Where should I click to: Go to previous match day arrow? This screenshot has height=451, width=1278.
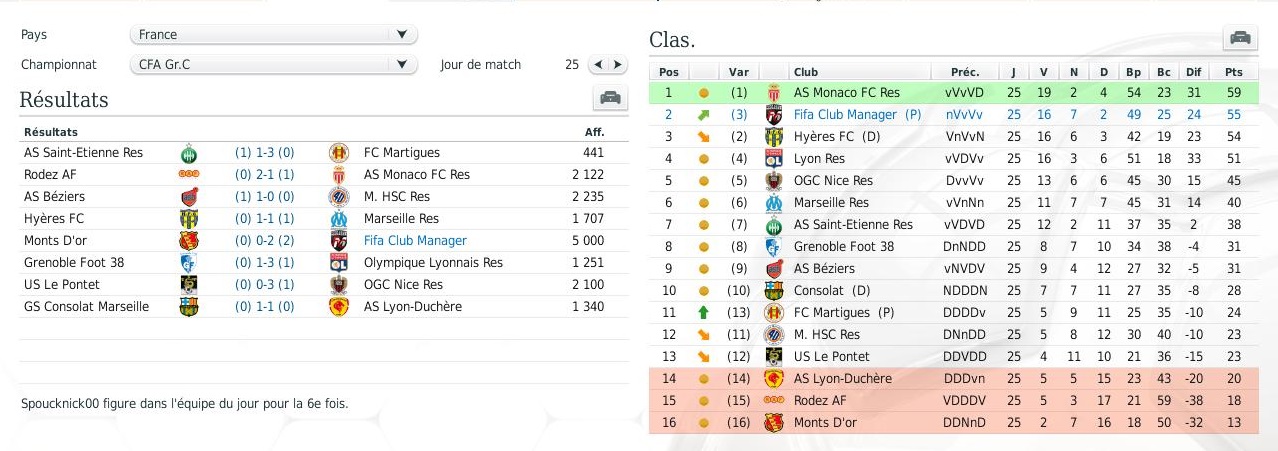click(x=598, y=64)
